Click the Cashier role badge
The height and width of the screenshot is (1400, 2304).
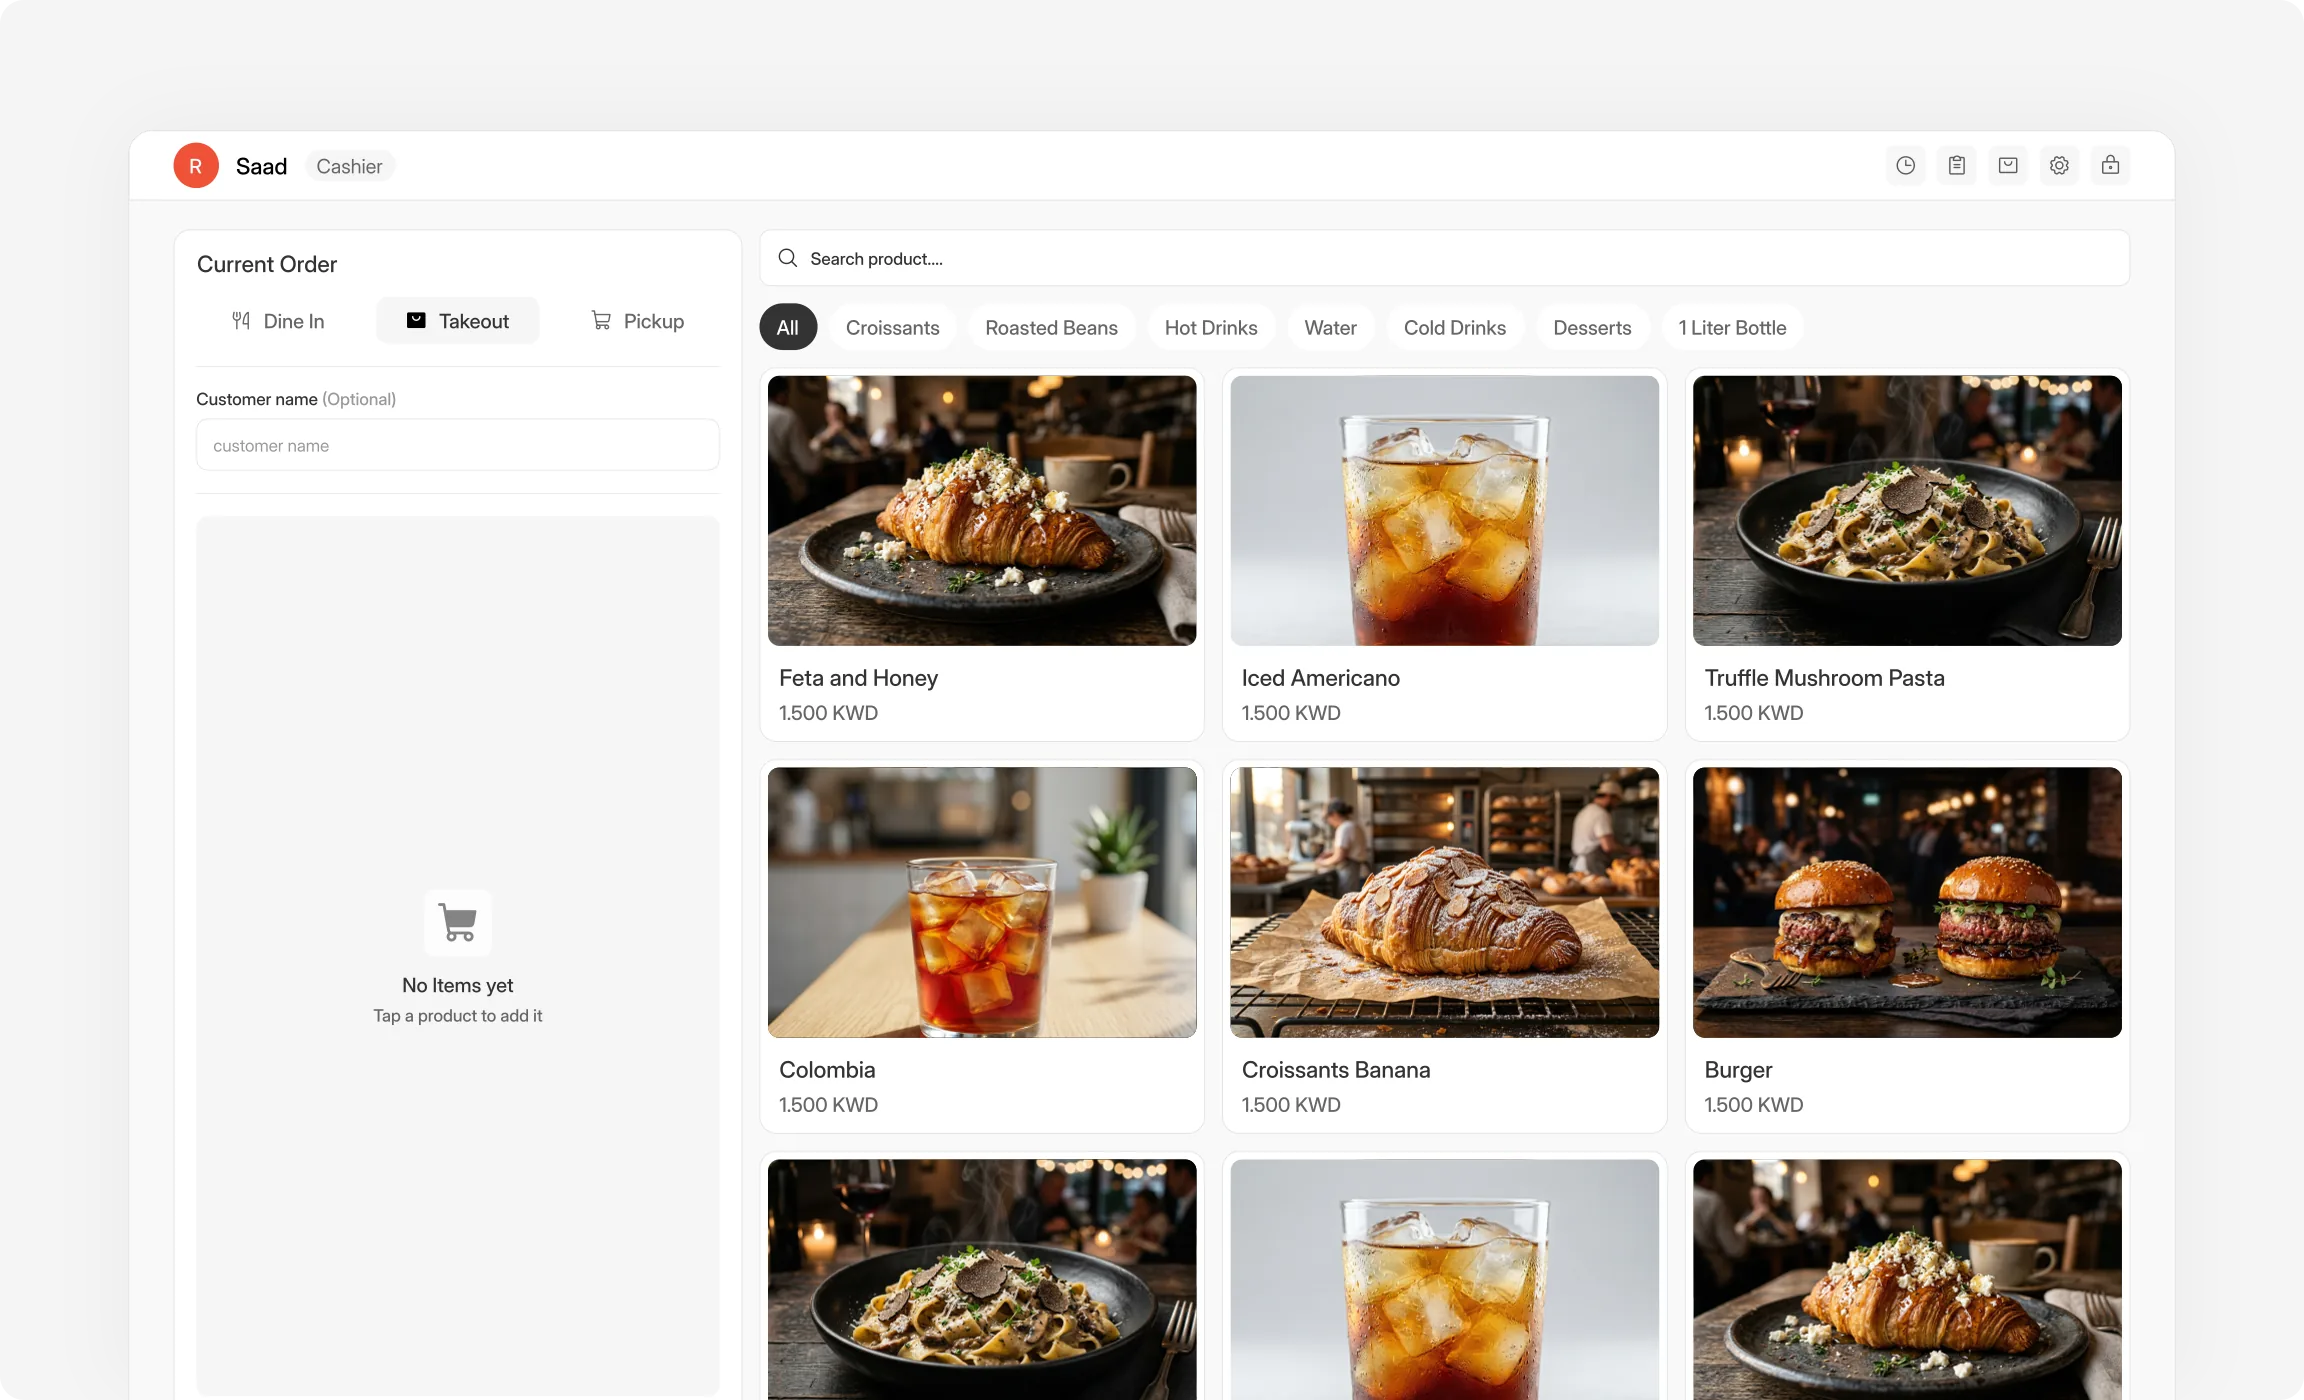point(349,167)
